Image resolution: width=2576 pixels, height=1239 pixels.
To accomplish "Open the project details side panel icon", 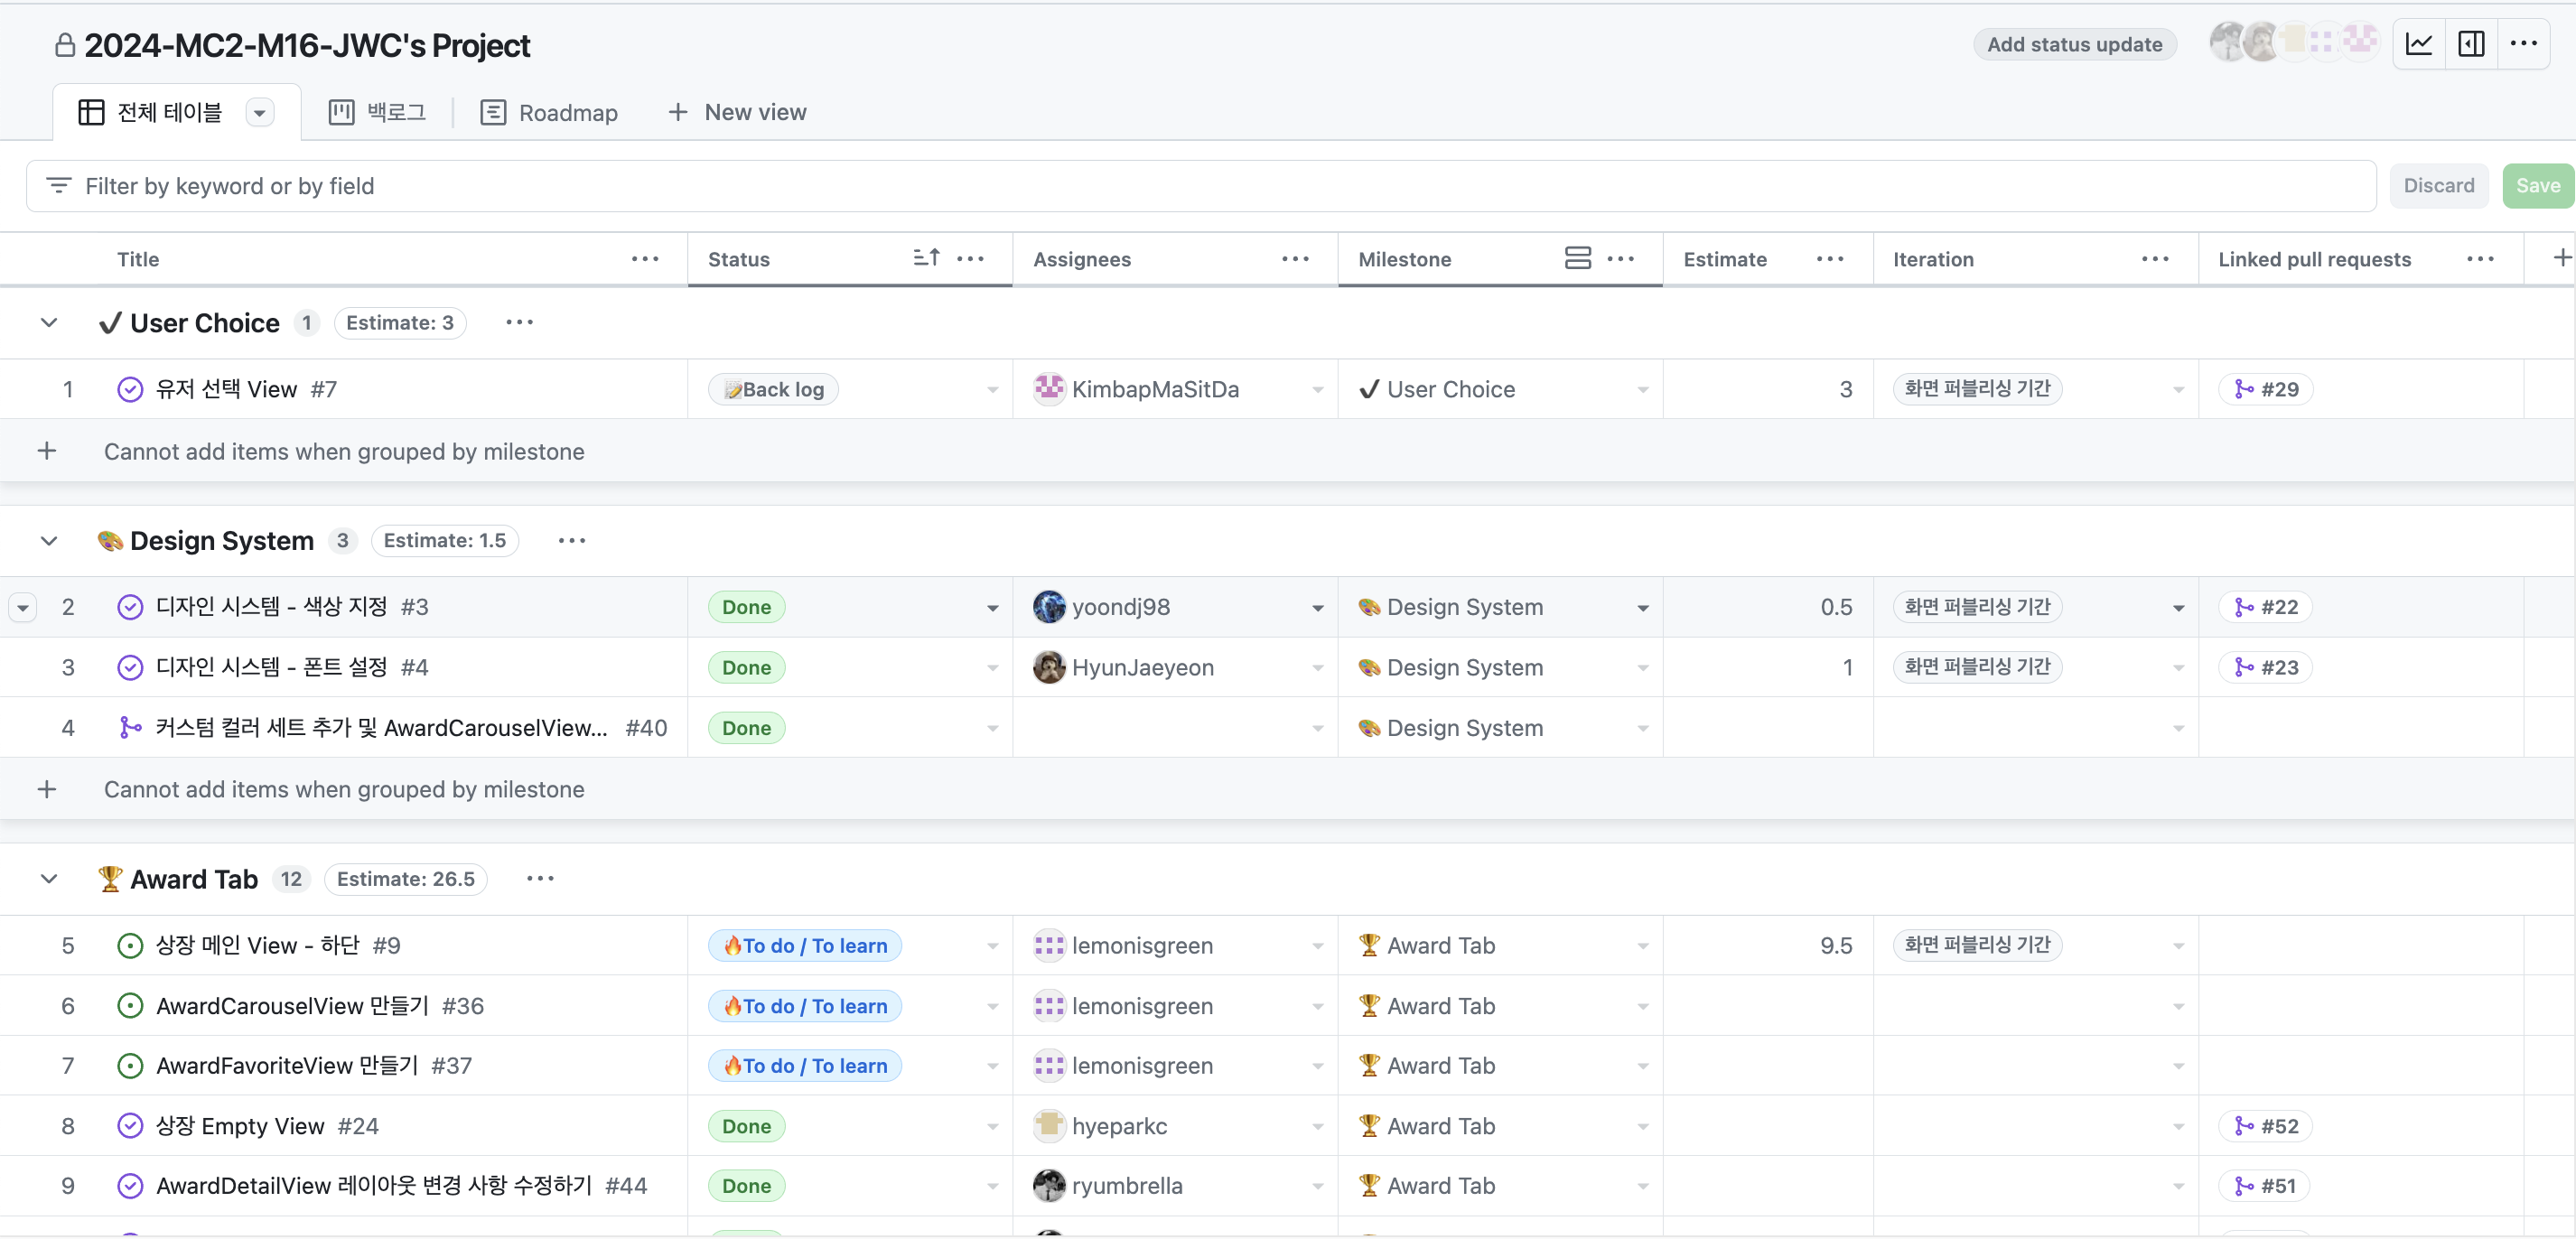I will coord(2470,44).
